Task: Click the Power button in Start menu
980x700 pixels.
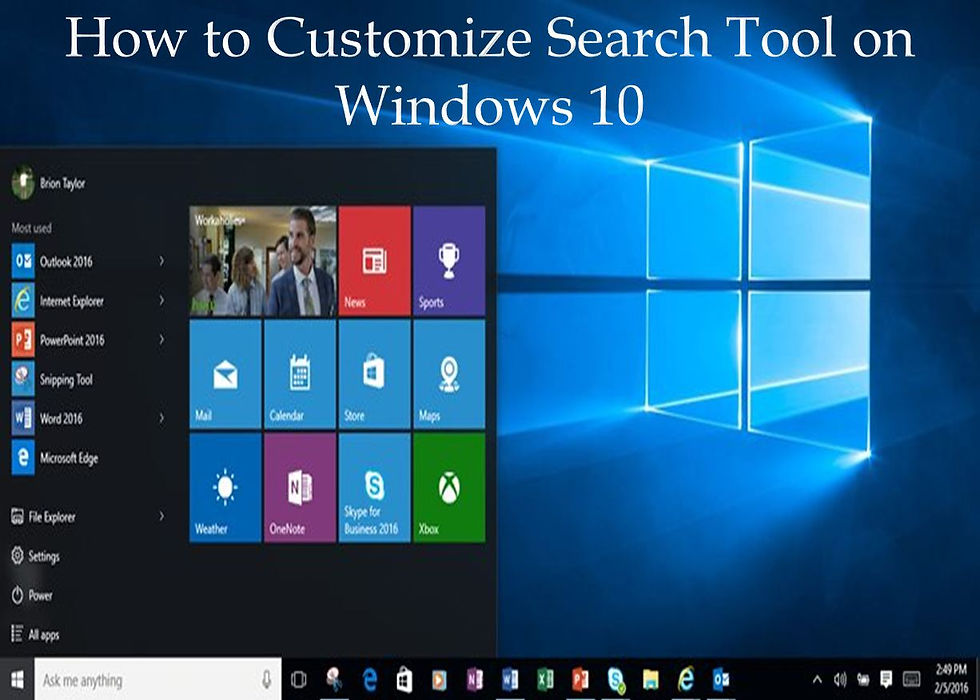Action: point(32,595)
